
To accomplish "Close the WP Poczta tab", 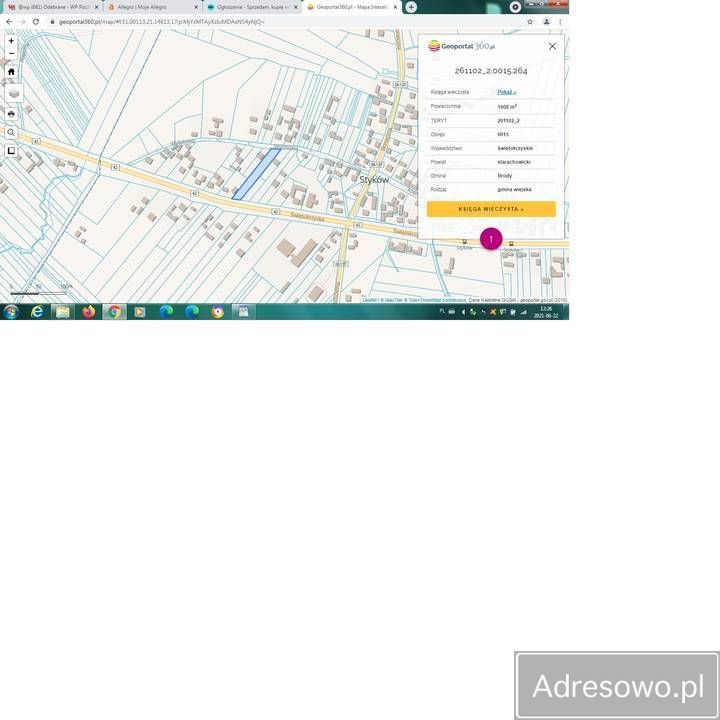I will [x=96, y=7].
